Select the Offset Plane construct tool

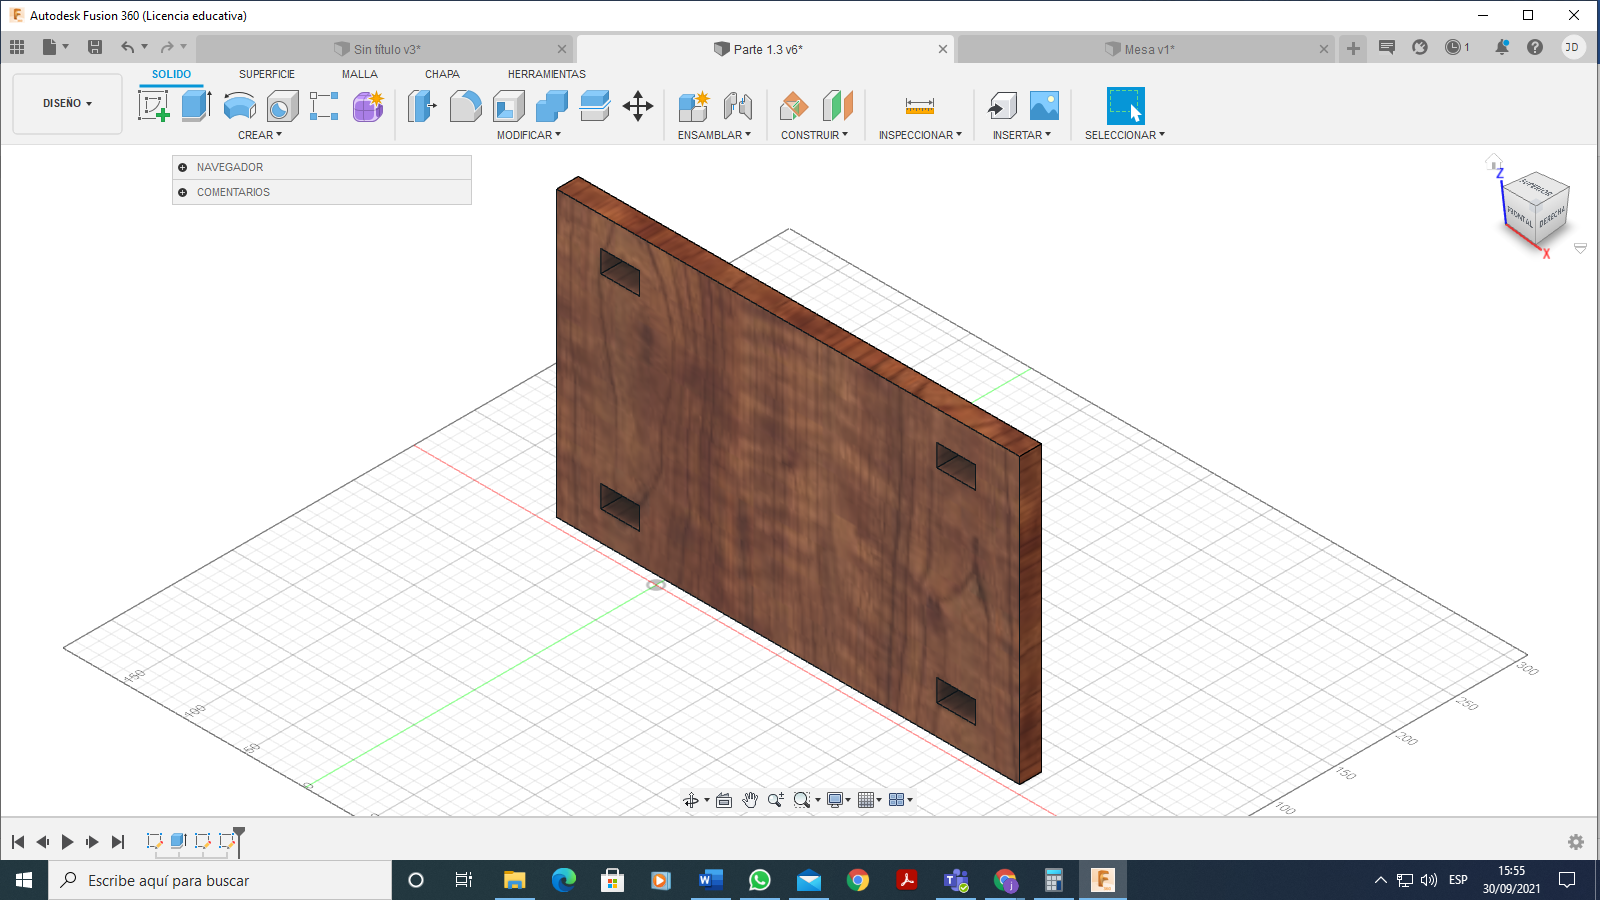794,105
